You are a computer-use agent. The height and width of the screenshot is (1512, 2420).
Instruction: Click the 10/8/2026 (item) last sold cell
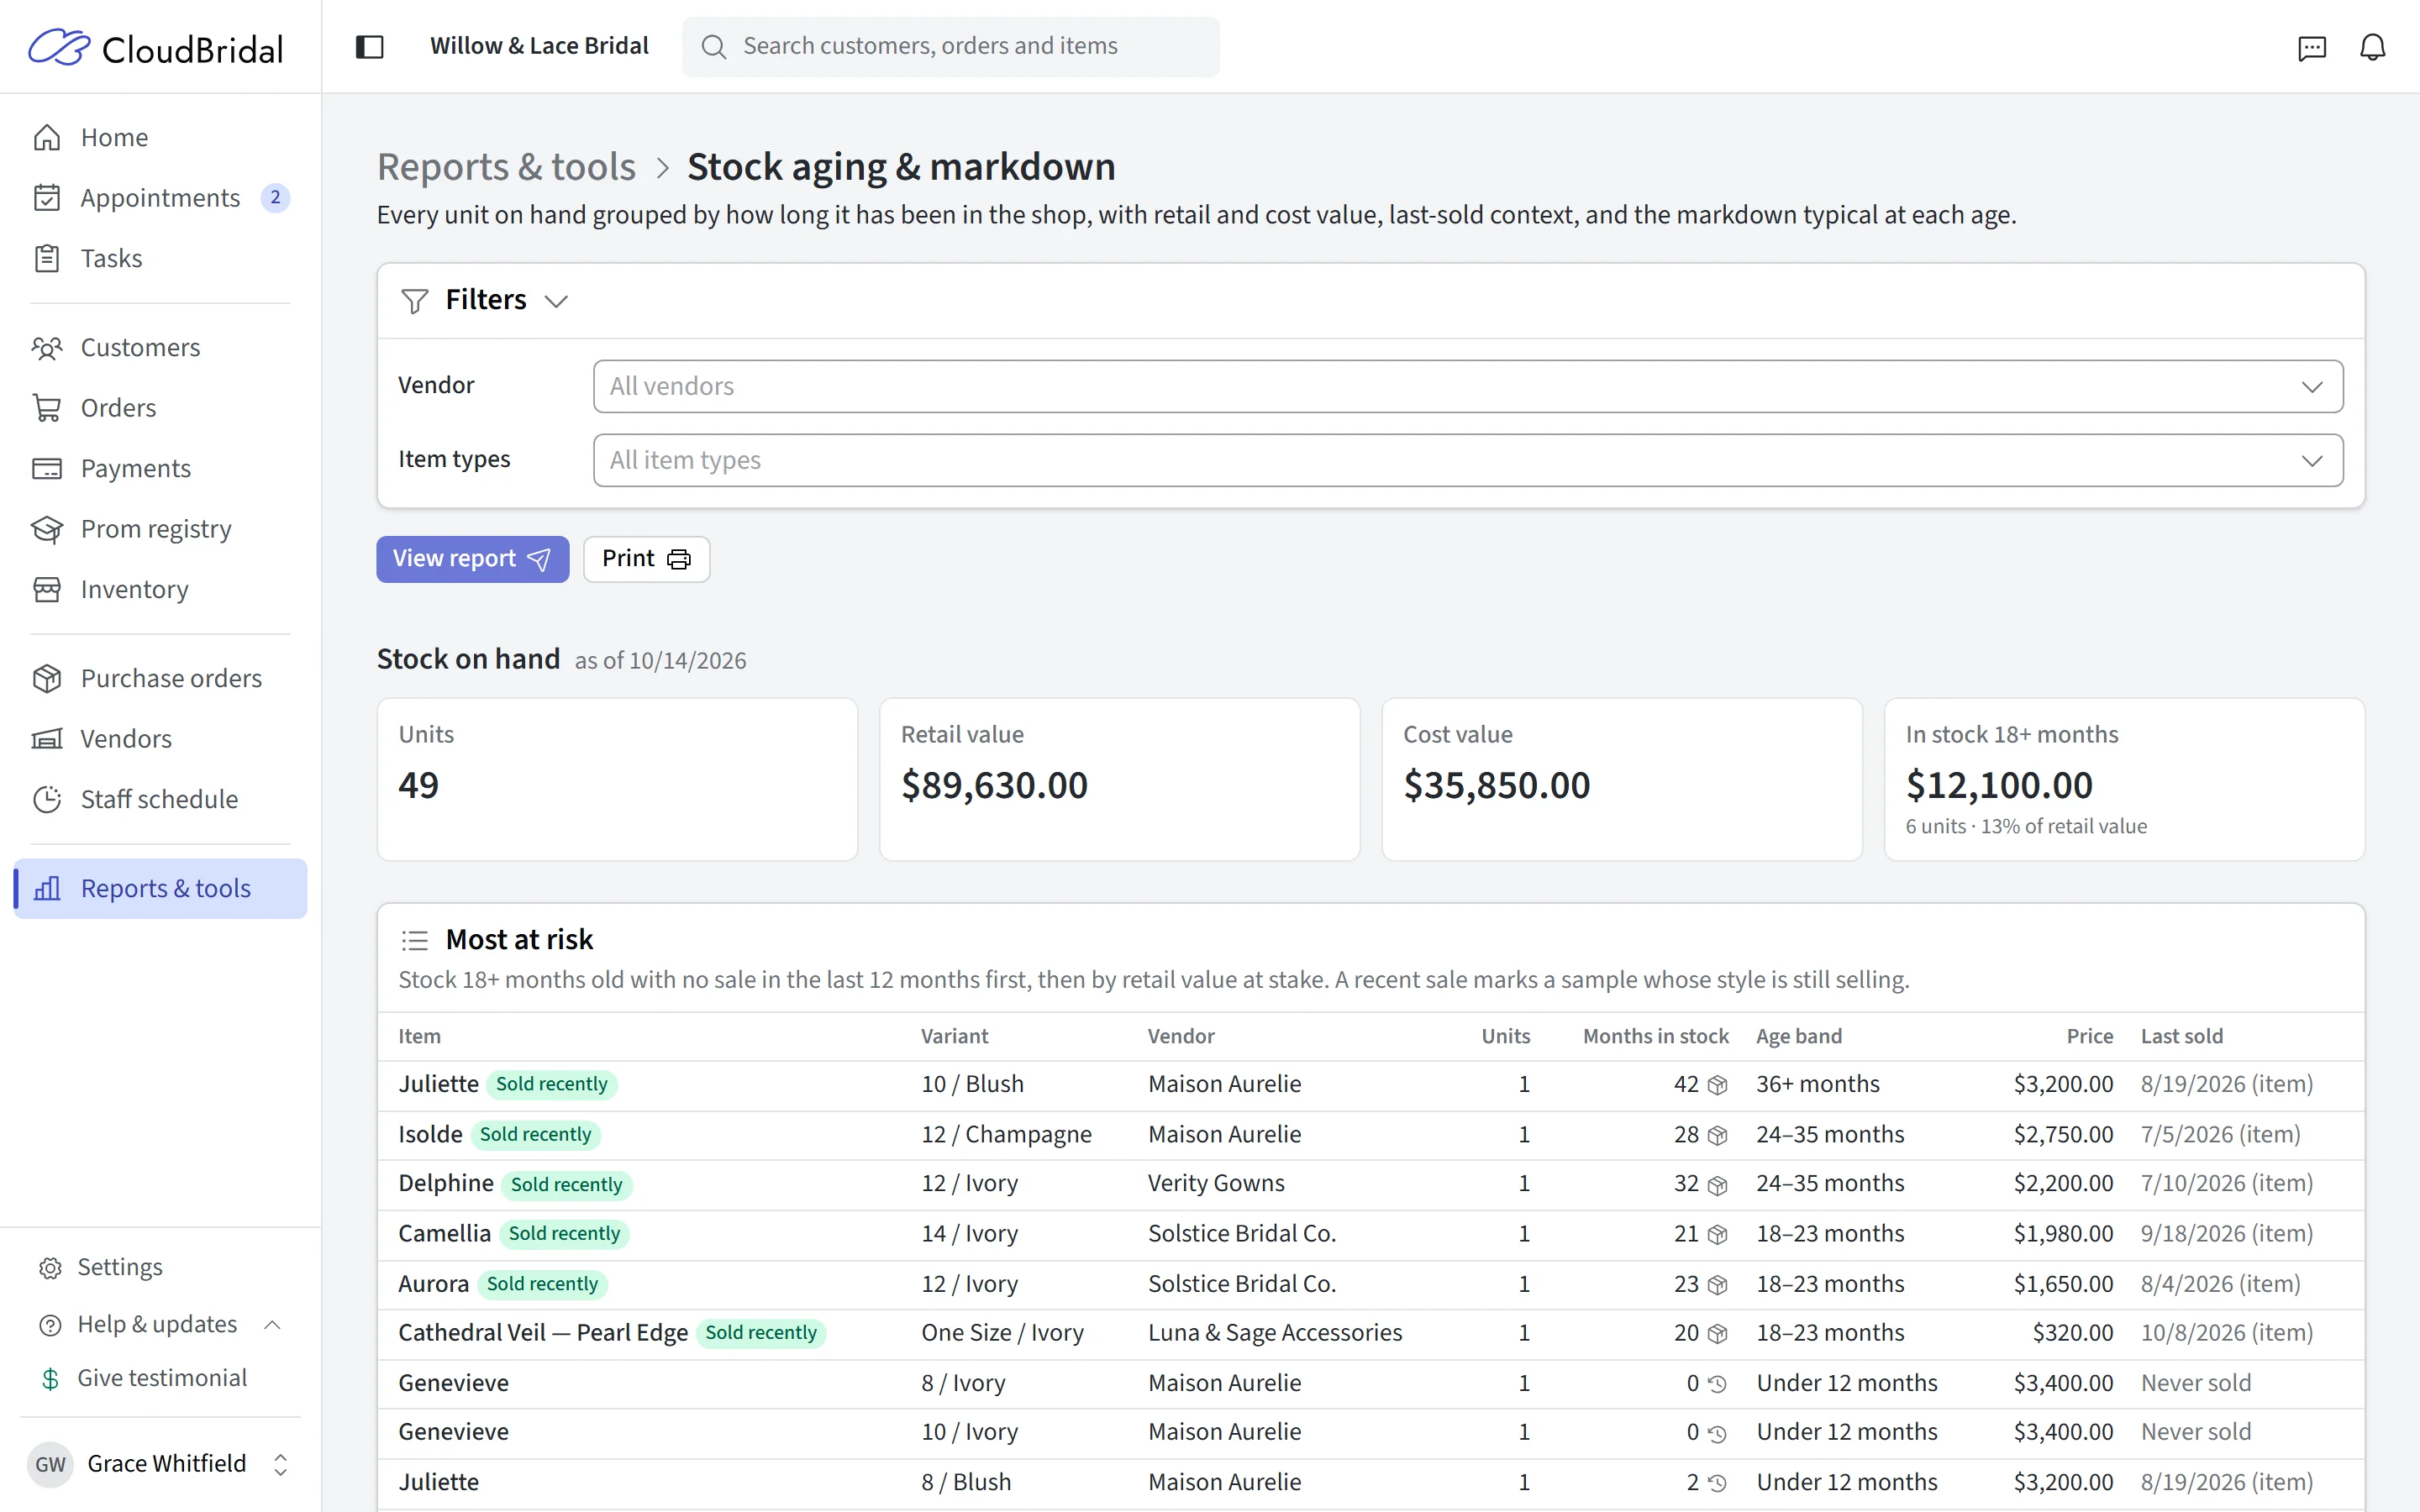2227,1333
